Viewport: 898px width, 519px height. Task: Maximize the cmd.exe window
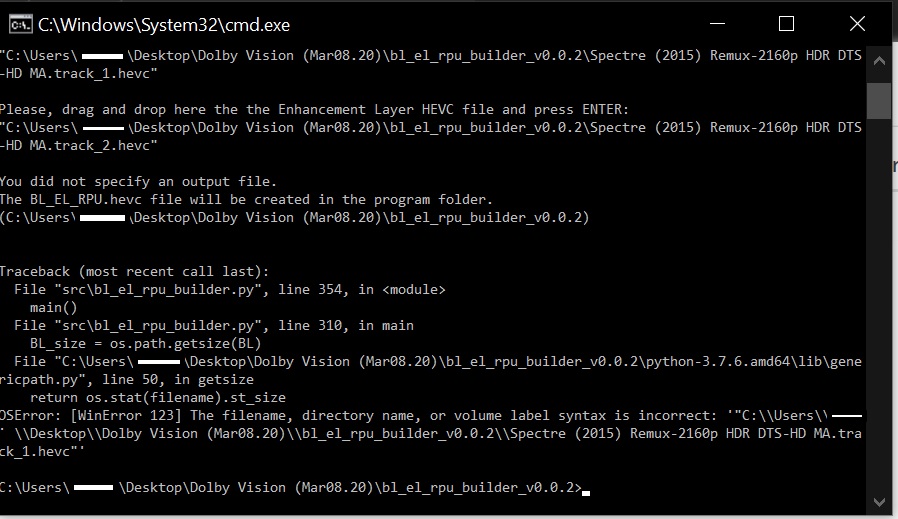coord(786,24)
